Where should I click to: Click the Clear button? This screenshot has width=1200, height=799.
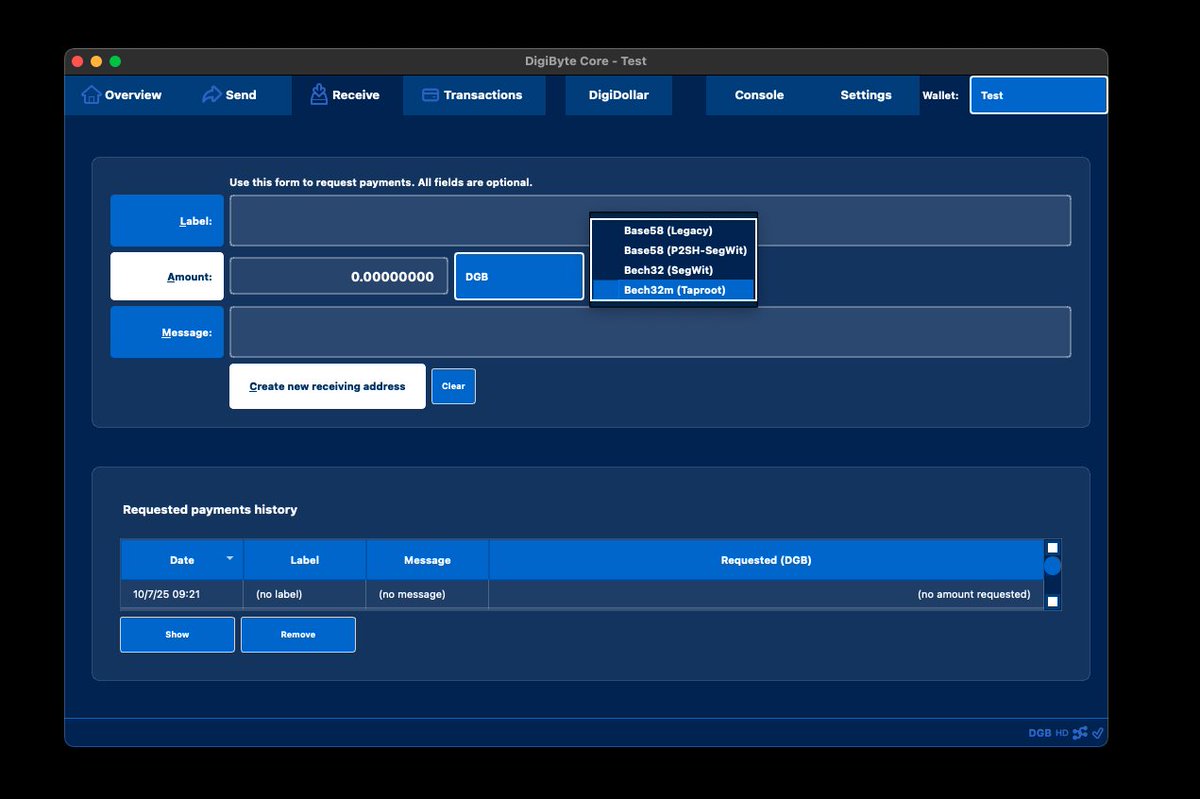point(453,386)
